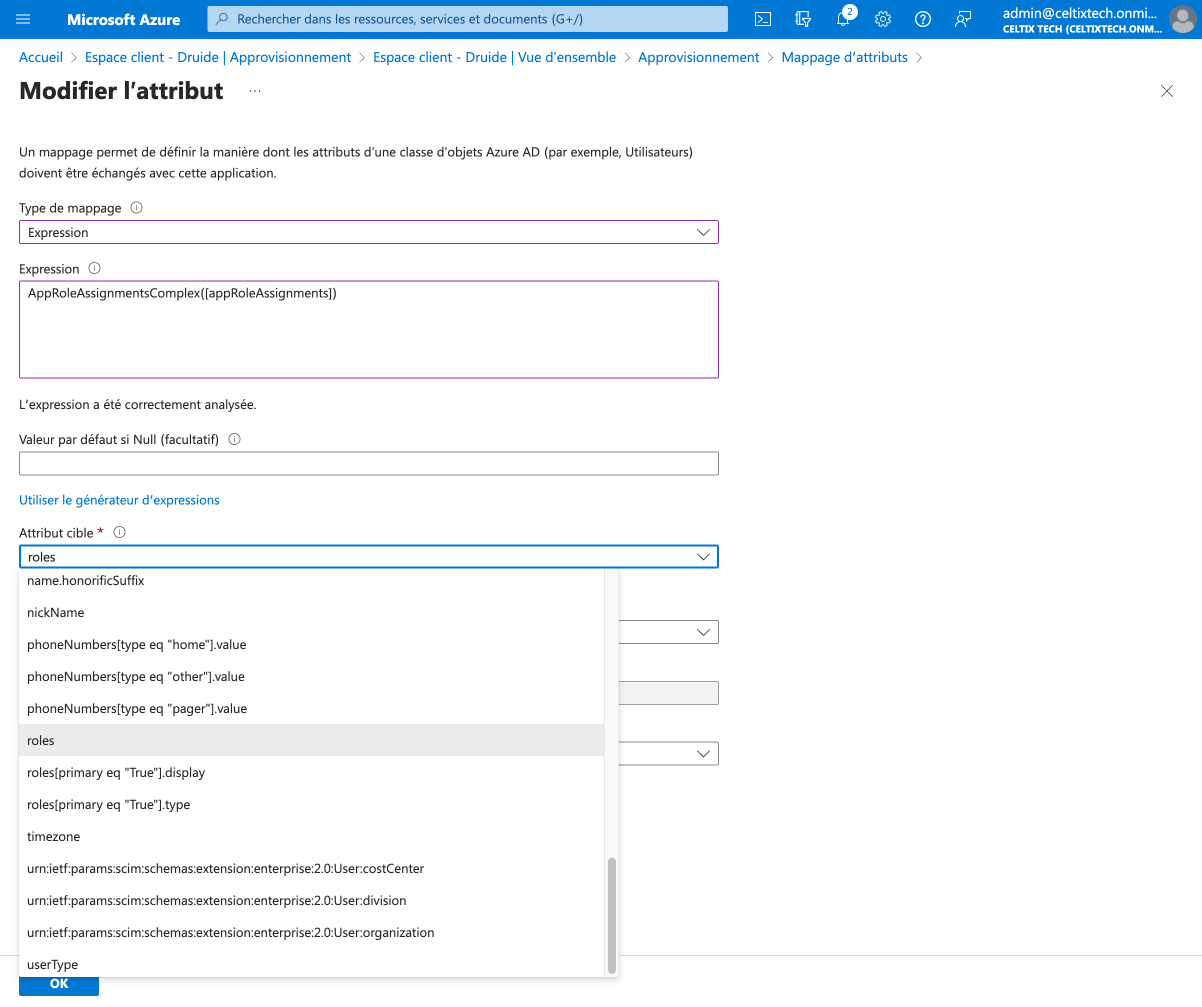Click the admin@celtixtech account name
Viewport: 1202px width, 1007px height.
(x=1081, y=13)
